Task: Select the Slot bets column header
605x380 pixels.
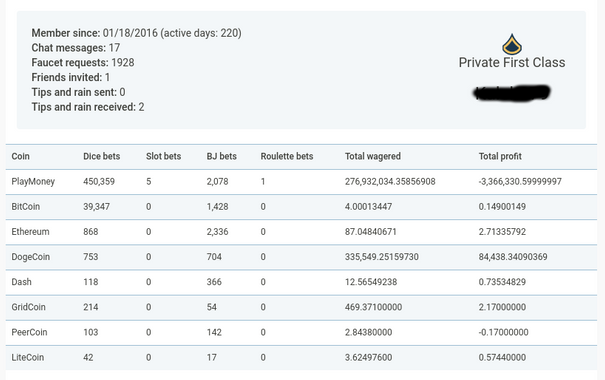Action: point(163,156)
